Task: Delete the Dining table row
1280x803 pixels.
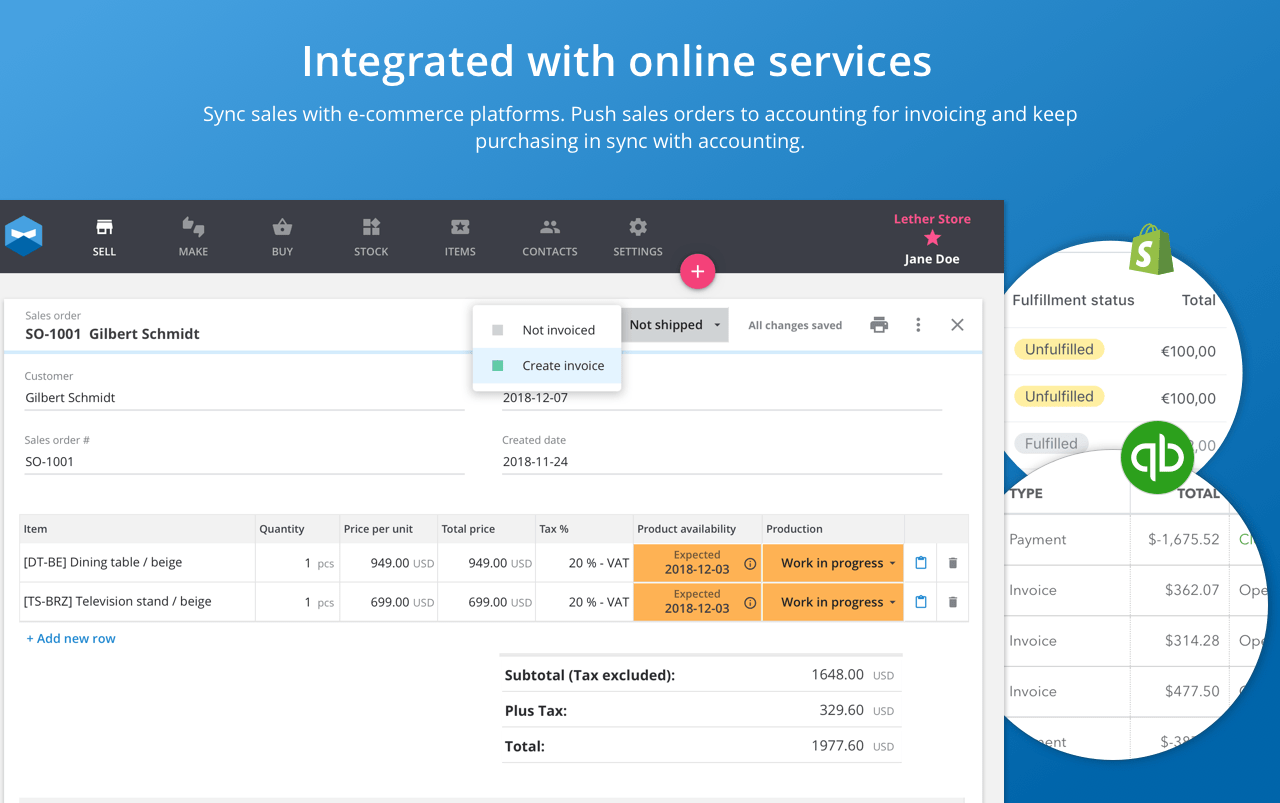Action: pyautogui.click(x=953, y=563)
